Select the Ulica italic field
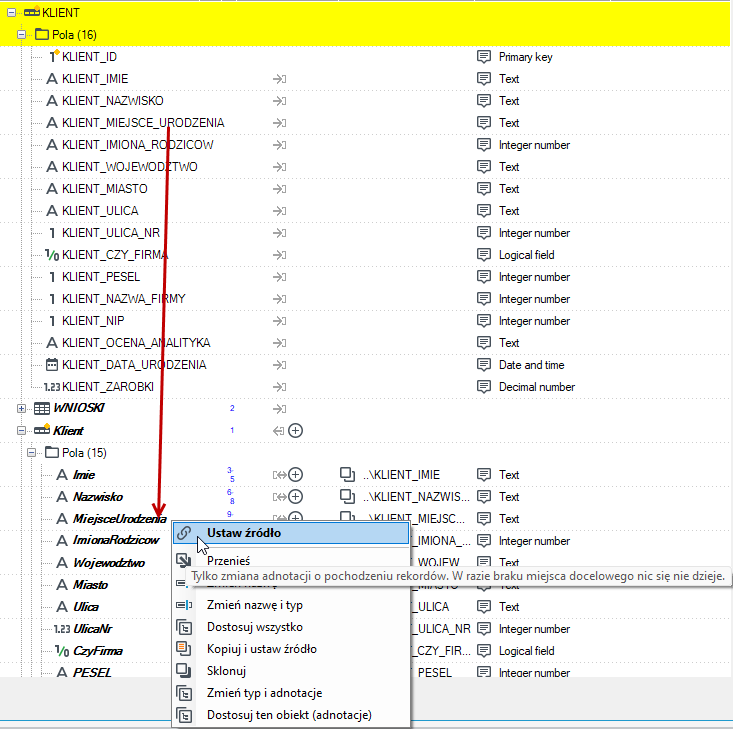This screenshot has width=733, height=729. [x=86, y=607]
